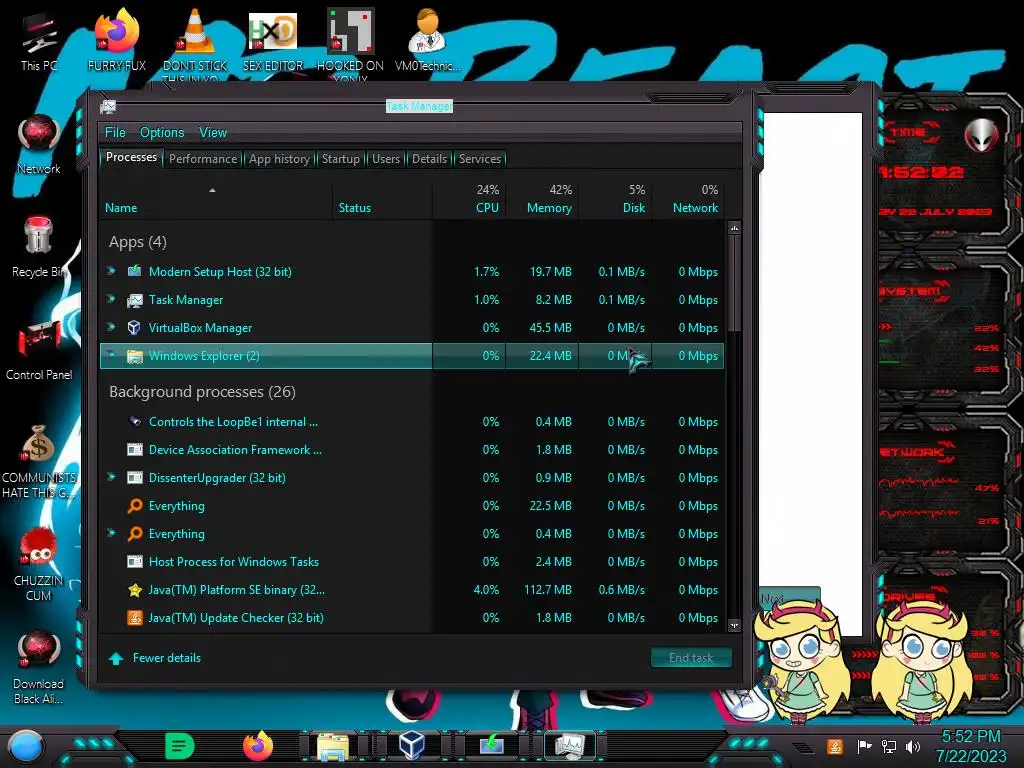Click the End task button

click(691, 658)
